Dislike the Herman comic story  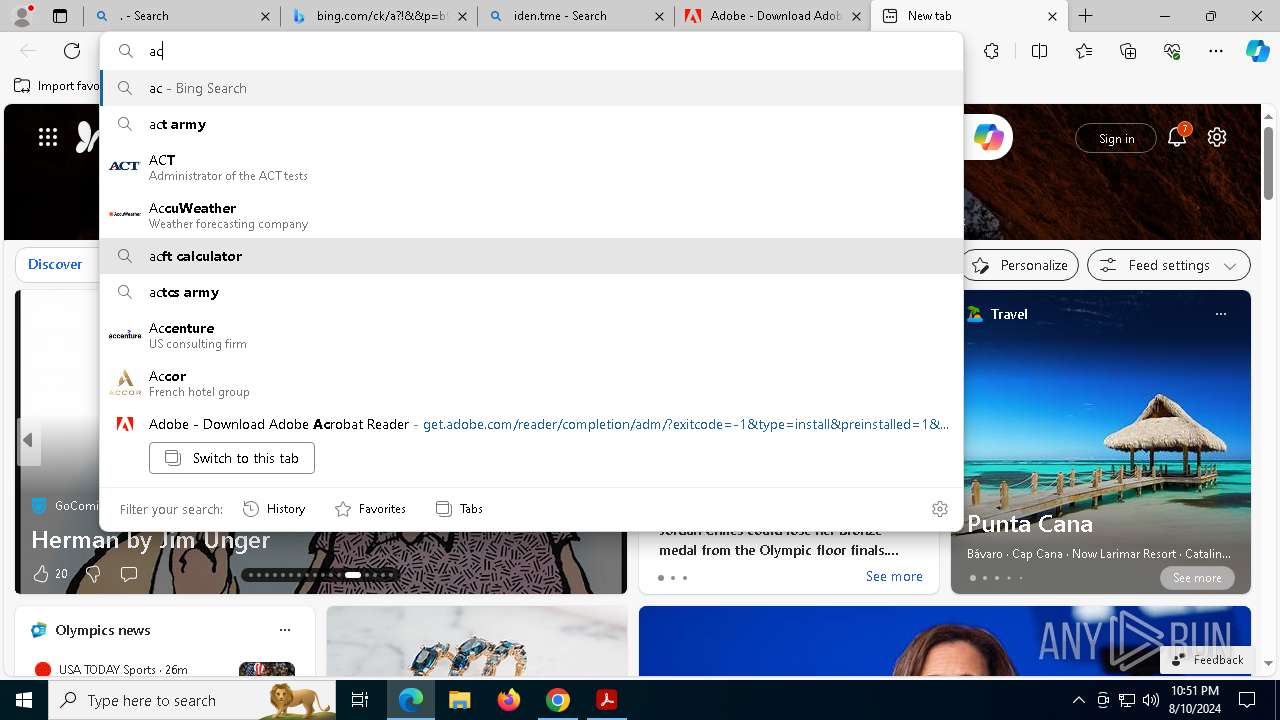tap(93, 574)
